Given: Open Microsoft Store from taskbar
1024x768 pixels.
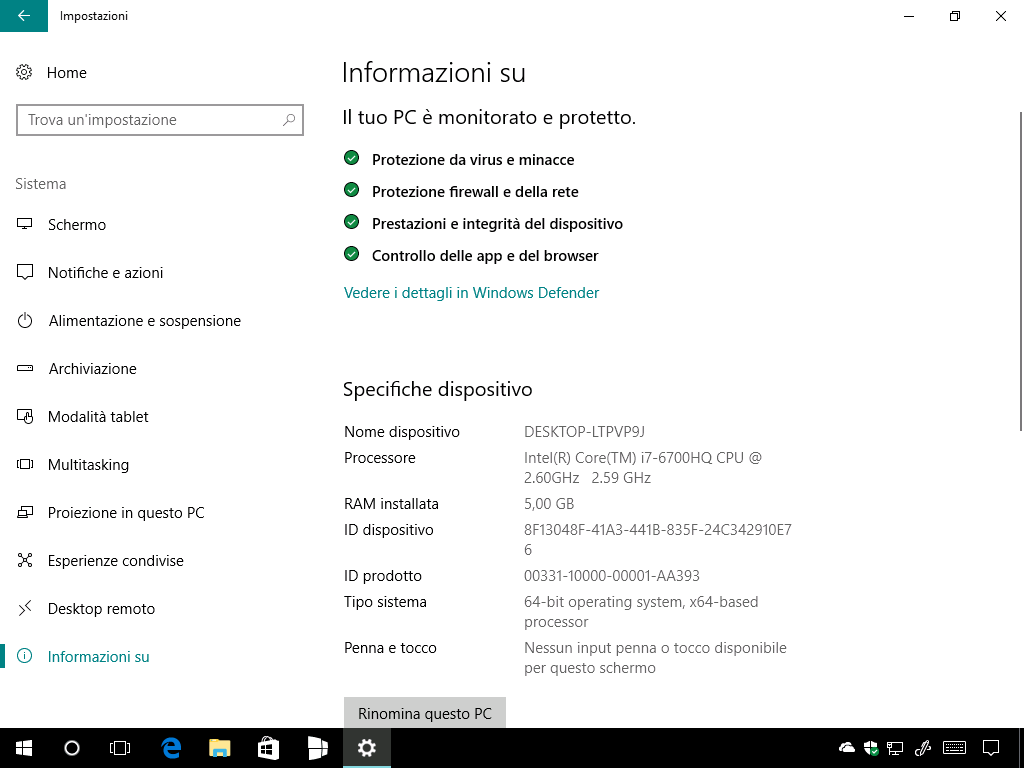Looking at the screenshot, I should tap(268, 748).
